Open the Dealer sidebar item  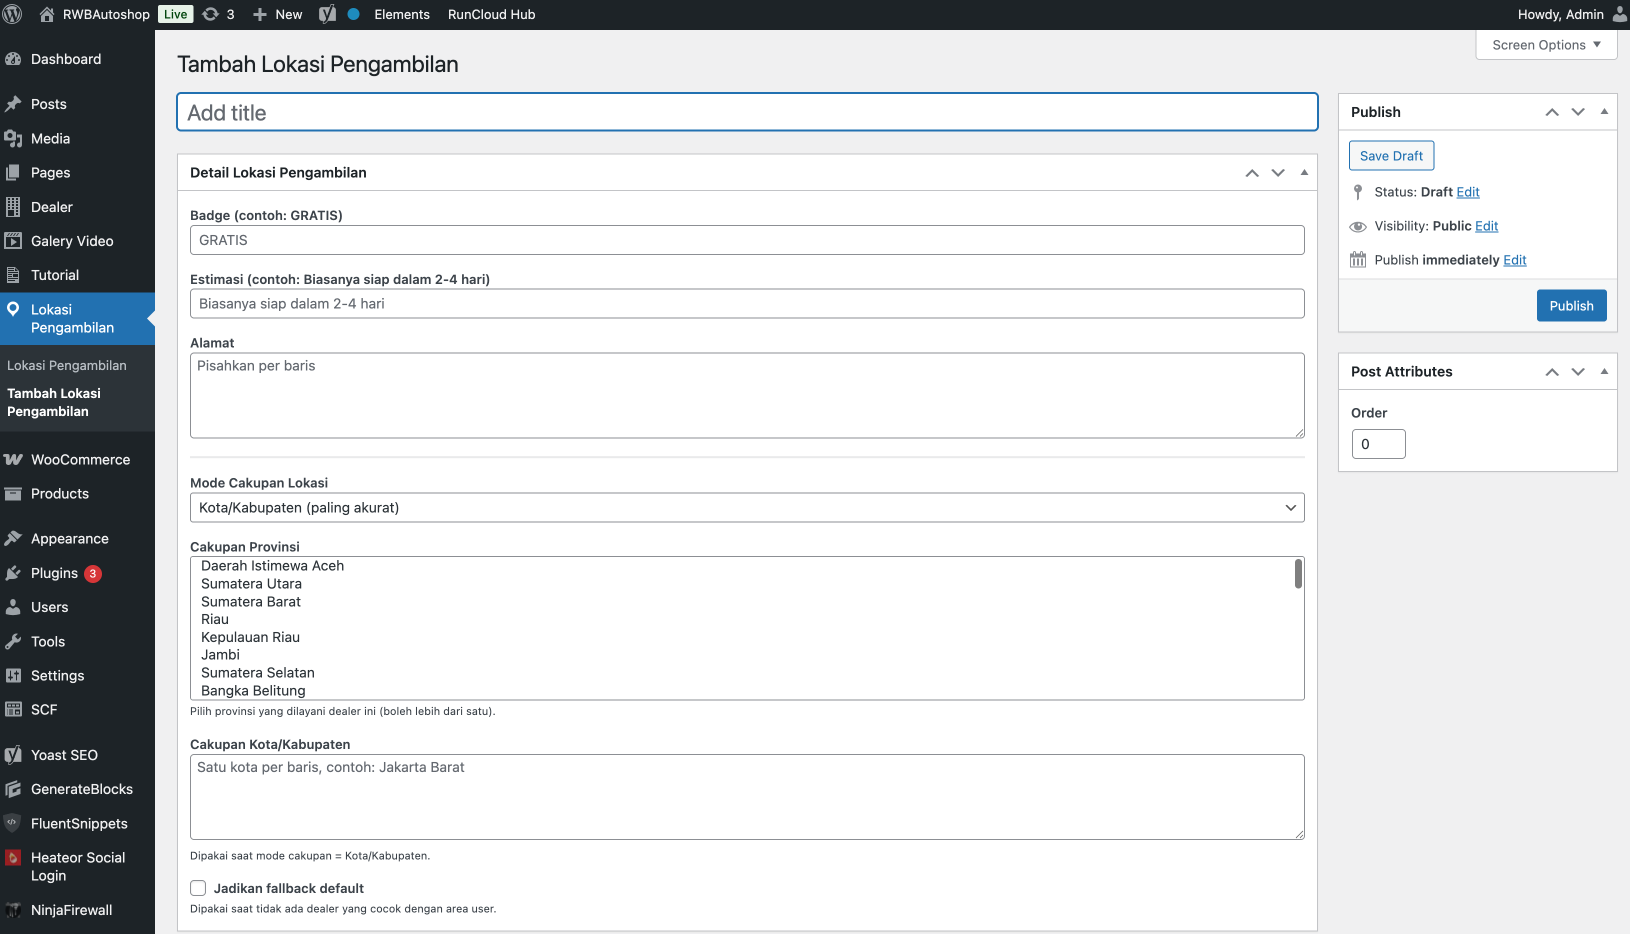pyautogui.click(x=52, y=207)
